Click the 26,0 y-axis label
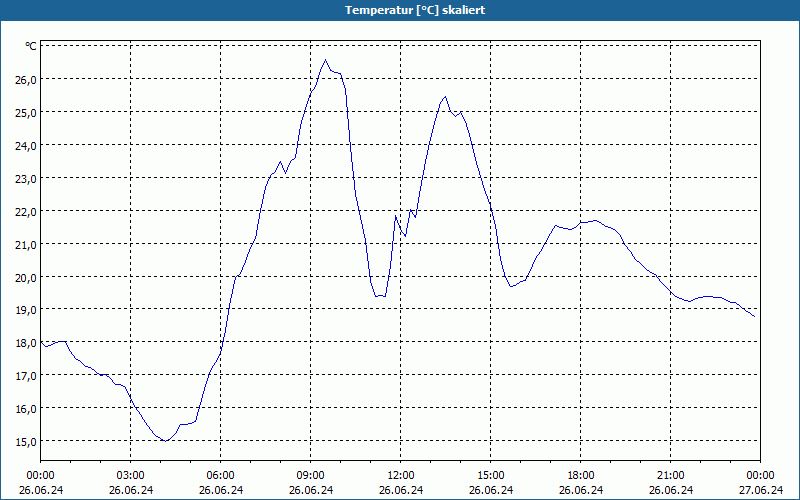Image resolution: width=800 pixels, height=500 pixels. (26, 80)
